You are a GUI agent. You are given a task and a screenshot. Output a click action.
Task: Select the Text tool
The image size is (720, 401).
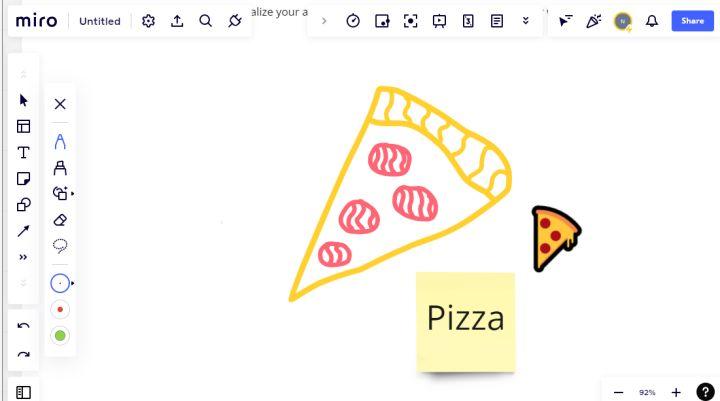pyautogui.click(x=23, y=152)
